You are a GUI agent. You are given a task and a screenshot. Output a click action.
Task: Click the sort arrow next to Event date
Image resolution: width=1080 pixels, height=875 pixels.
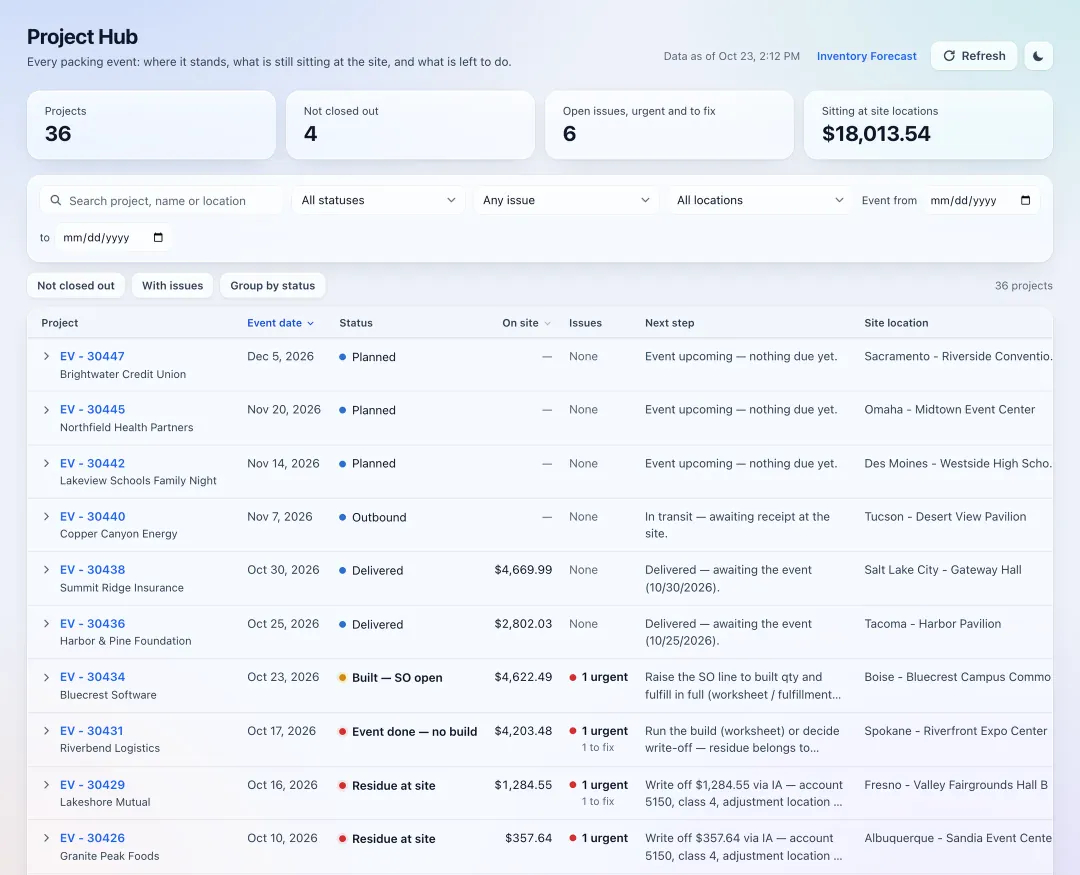coord(311,323)
